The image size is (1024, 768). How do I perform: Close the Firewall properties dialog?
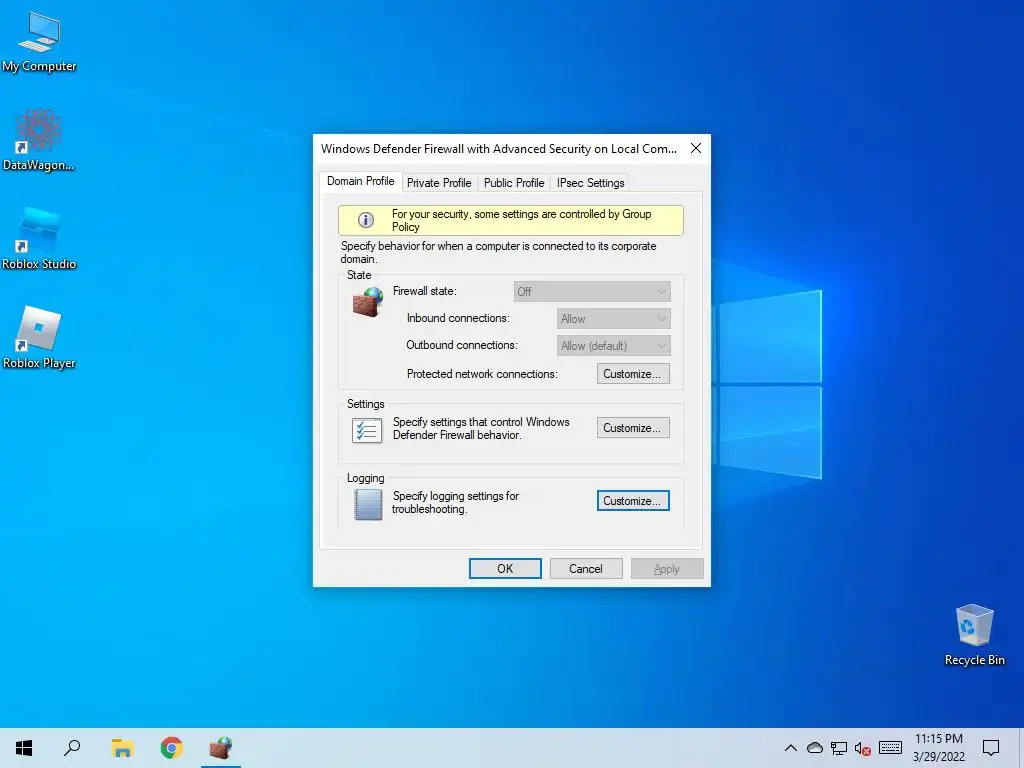point(696,148)
